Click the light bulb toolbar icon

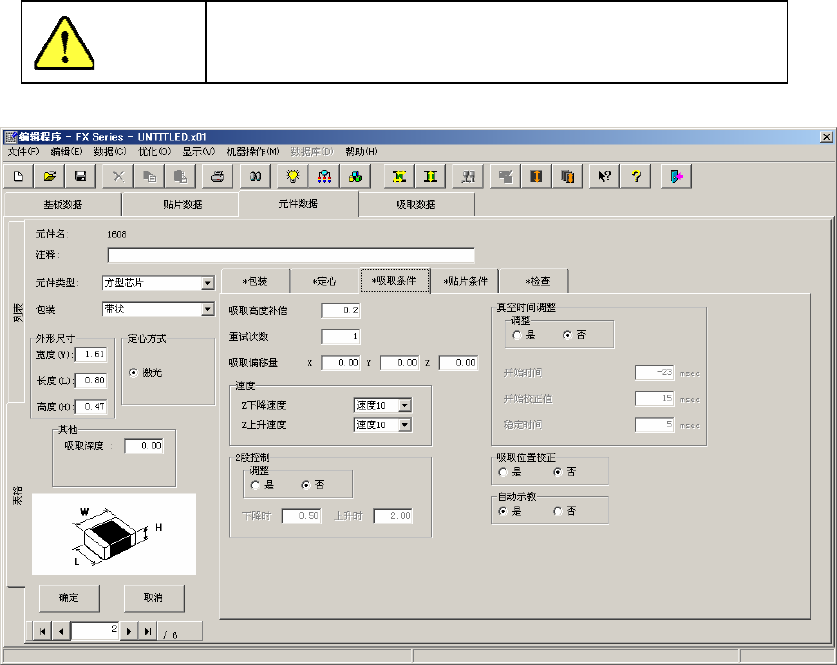(293, 176)
